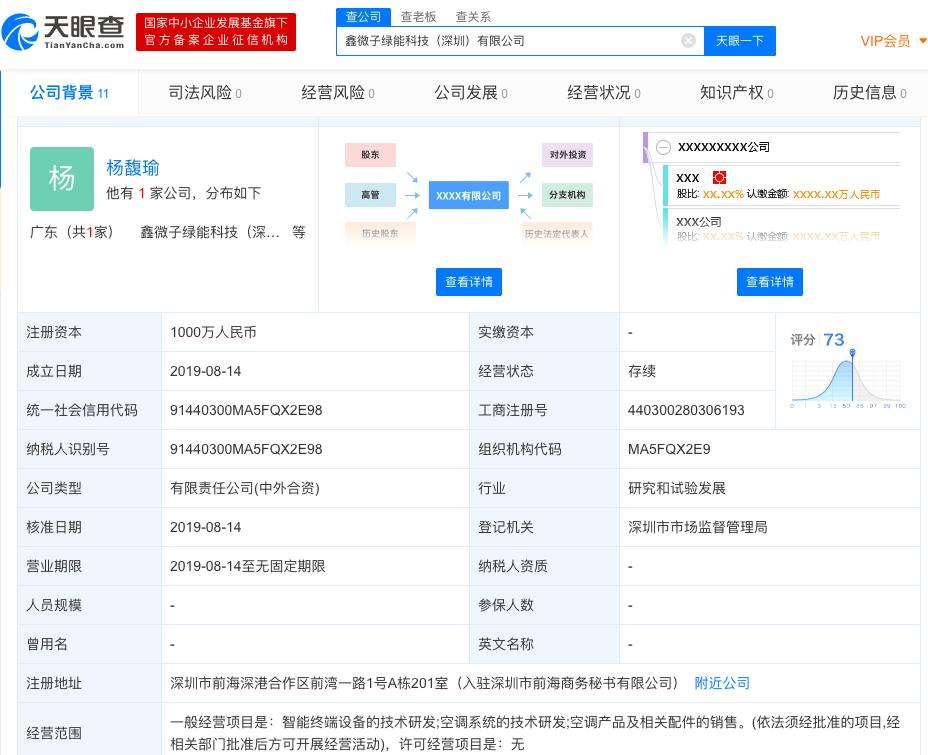The image size is (928, 755).
Task: Click the 对外投资 node in diagram
Action: 567,154
